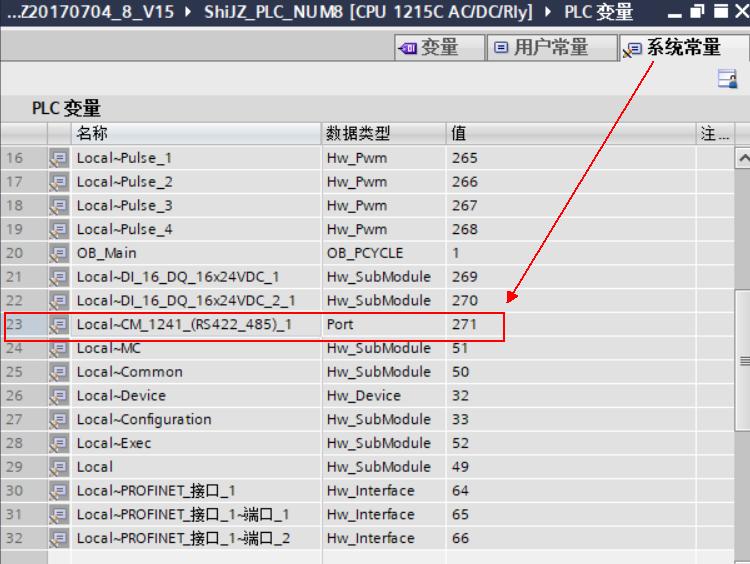Click the value 265 cell
This screenshot has width=750, height=564.
pyautogui.click(x=571, y=158)
